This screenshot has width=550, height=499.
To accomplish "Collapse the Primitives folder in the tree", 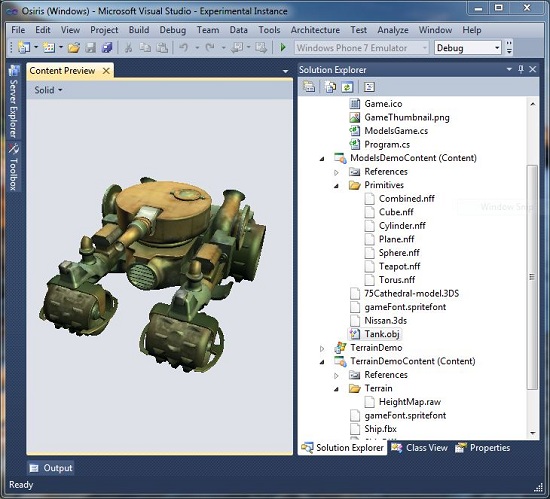I will [336, 186].
